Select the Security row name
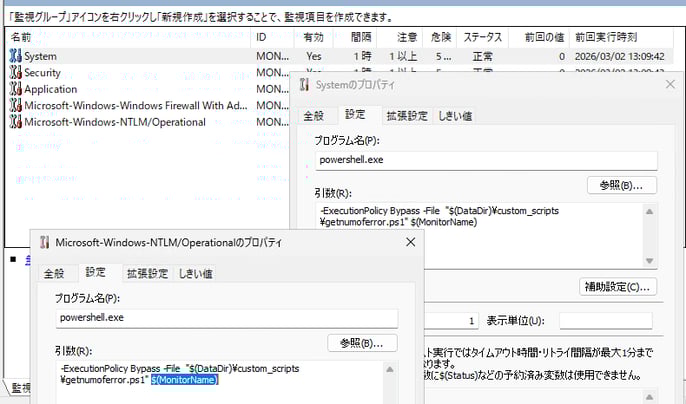The image size is (686, 404). click(x=42, y=73)
